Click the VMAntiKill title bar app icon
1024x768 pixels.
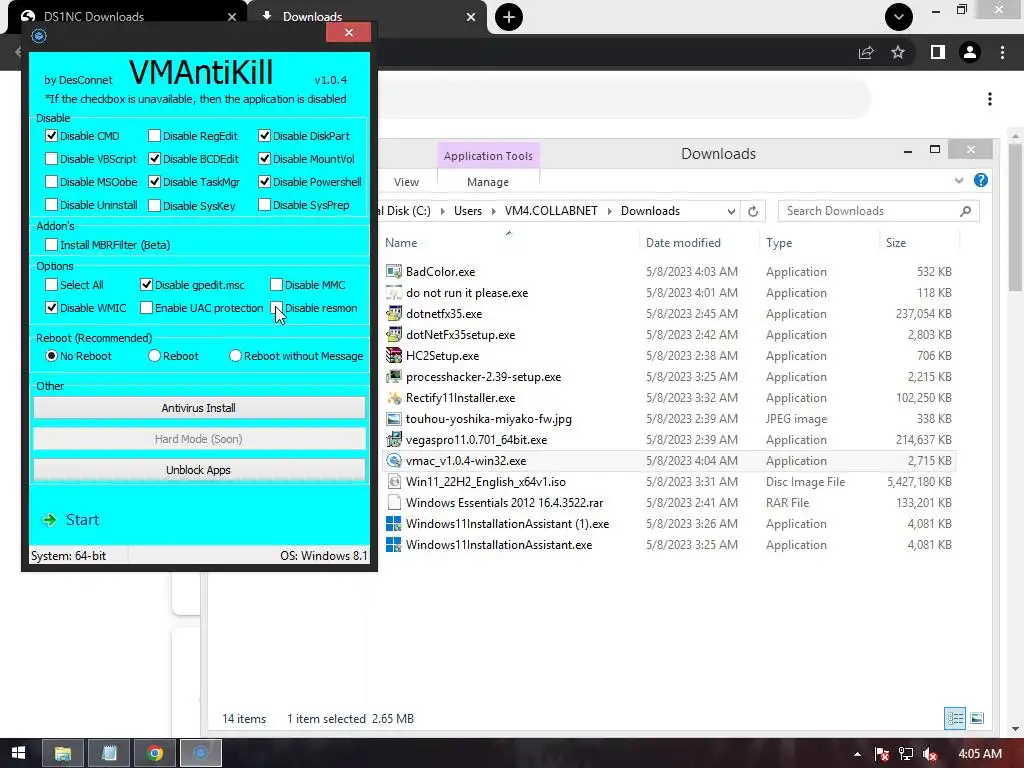click(39, 36)
